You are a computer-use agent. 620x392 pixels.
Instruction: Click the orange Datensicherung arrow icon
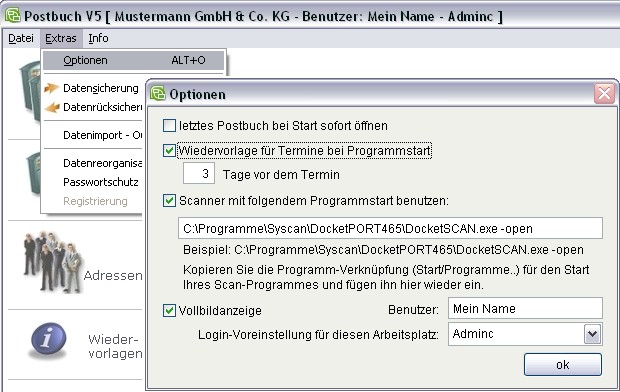click(x=51, y=88)
